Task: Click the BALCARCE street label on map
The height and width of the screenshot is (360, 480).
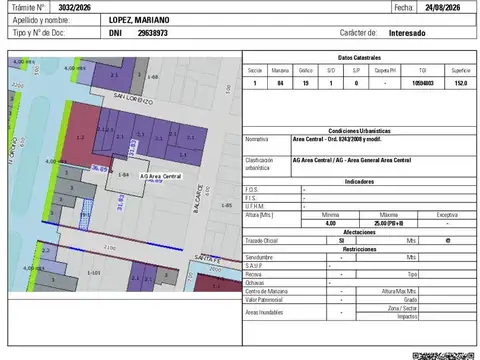Action: [198, 199]
